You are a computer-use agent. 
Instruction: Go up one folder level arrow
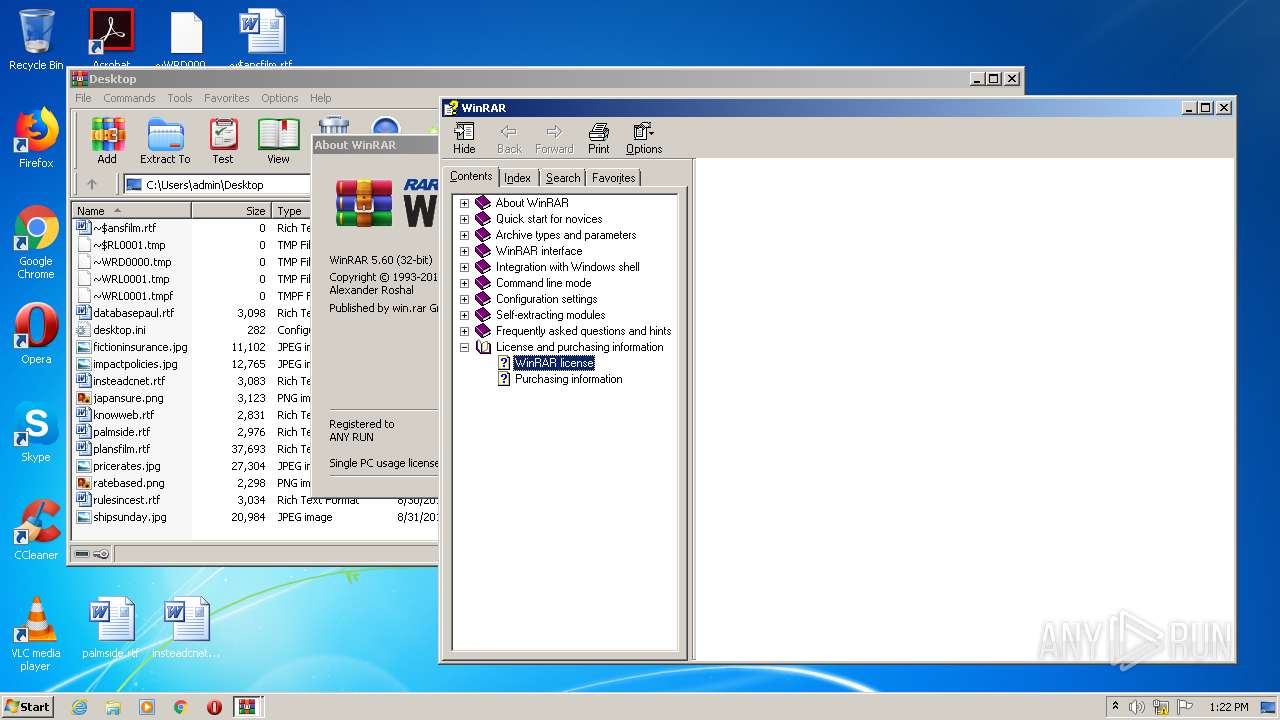92,184
